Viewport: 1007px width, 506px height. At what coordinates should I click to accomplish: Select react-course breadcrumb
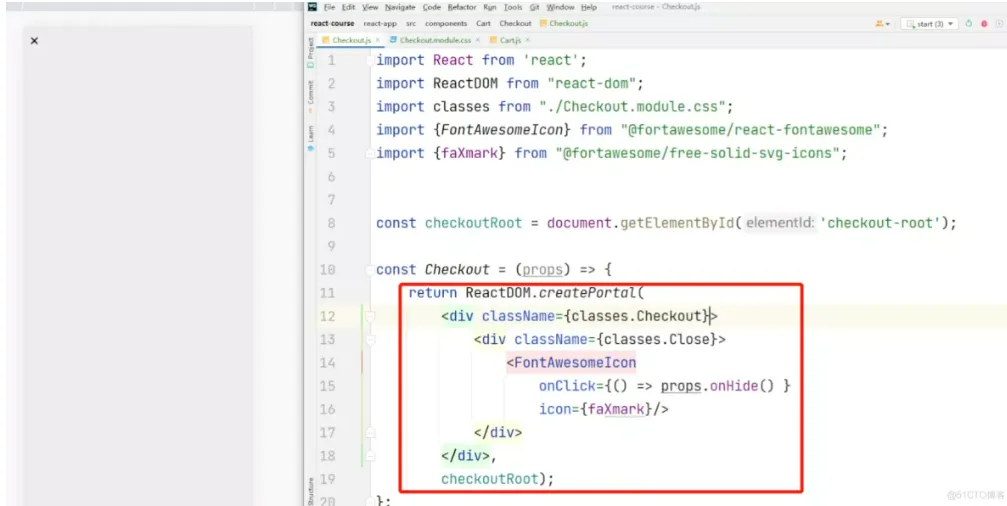332,23
